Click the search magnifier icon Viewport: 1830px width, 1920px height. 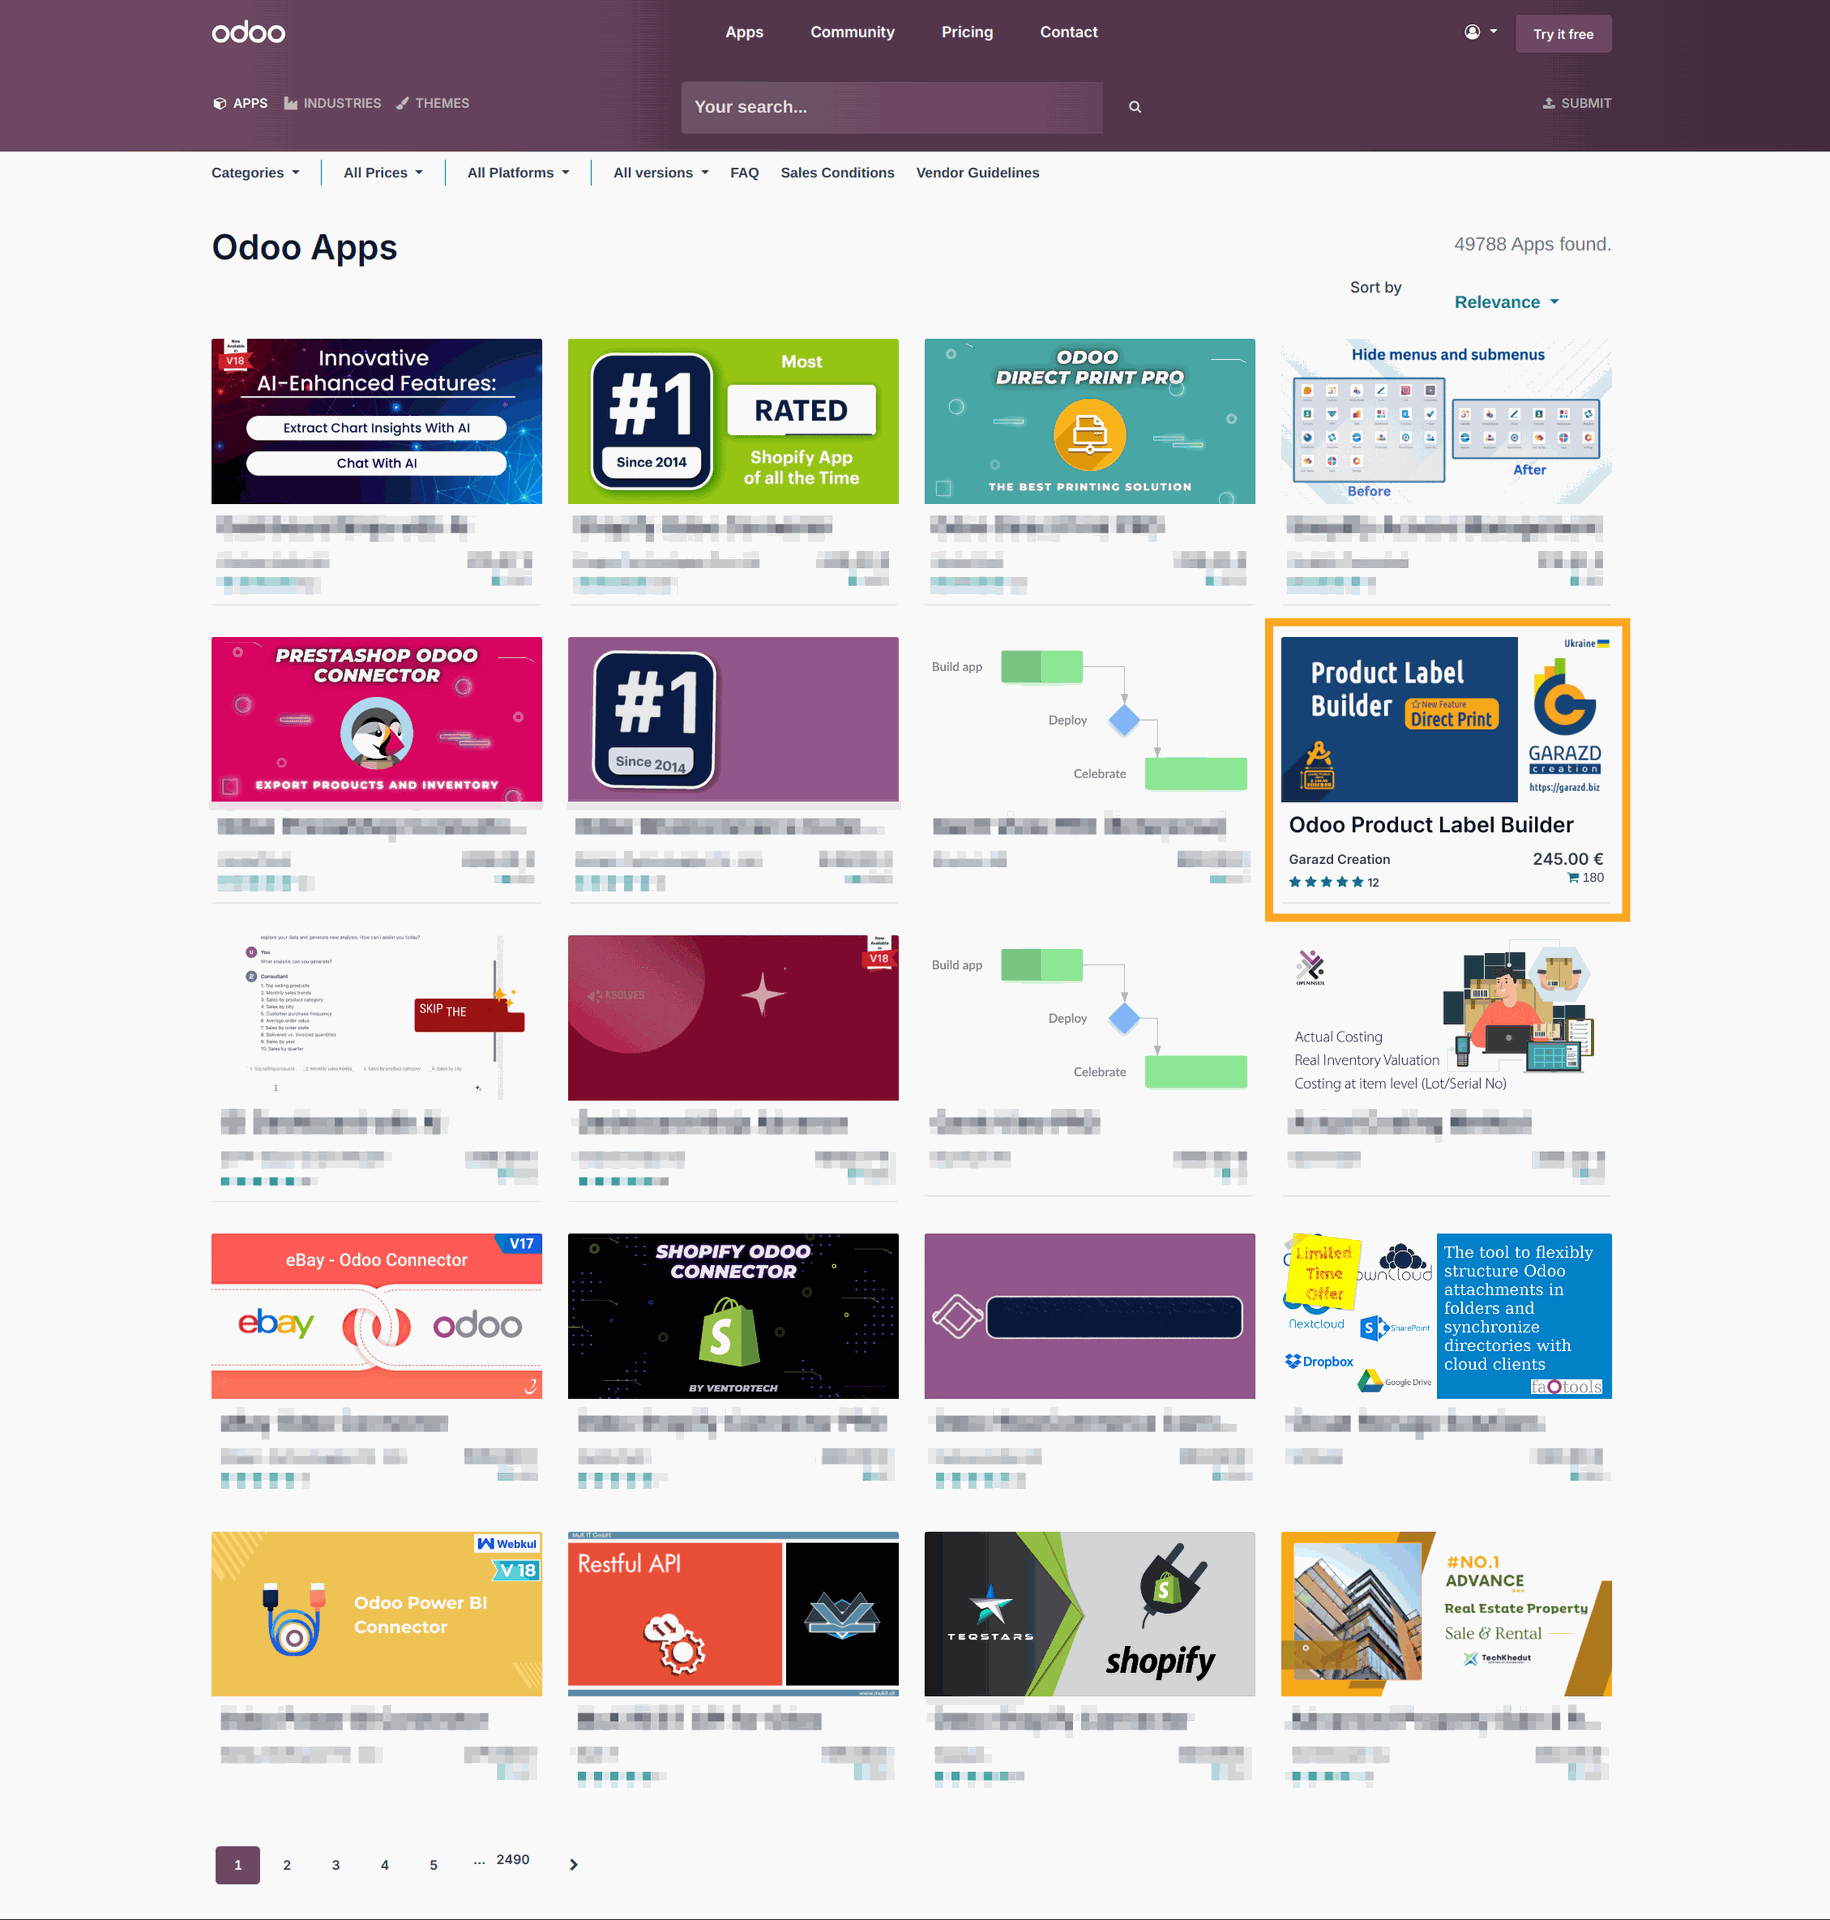[x=1135, y=107]
